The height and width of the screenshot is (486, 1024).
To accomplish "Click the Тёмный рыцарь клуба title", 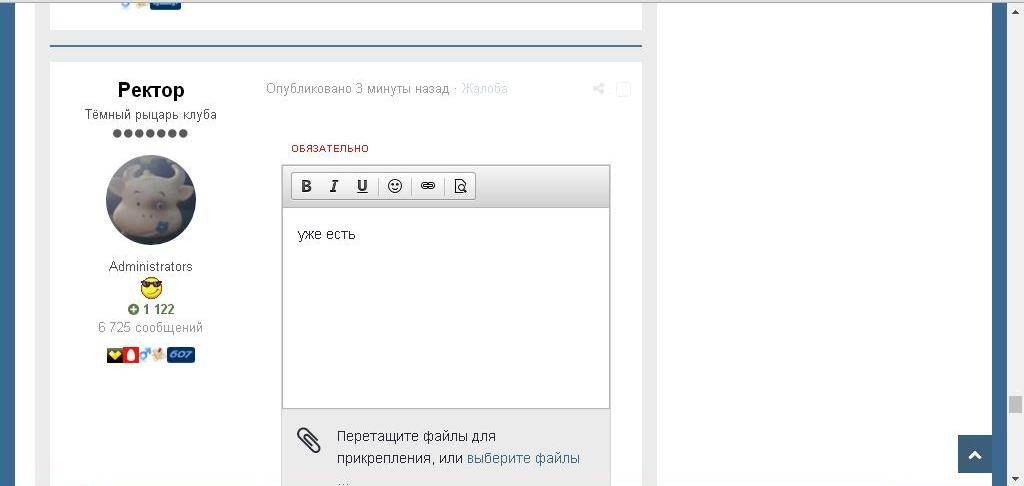I will (x=151, y=114).
